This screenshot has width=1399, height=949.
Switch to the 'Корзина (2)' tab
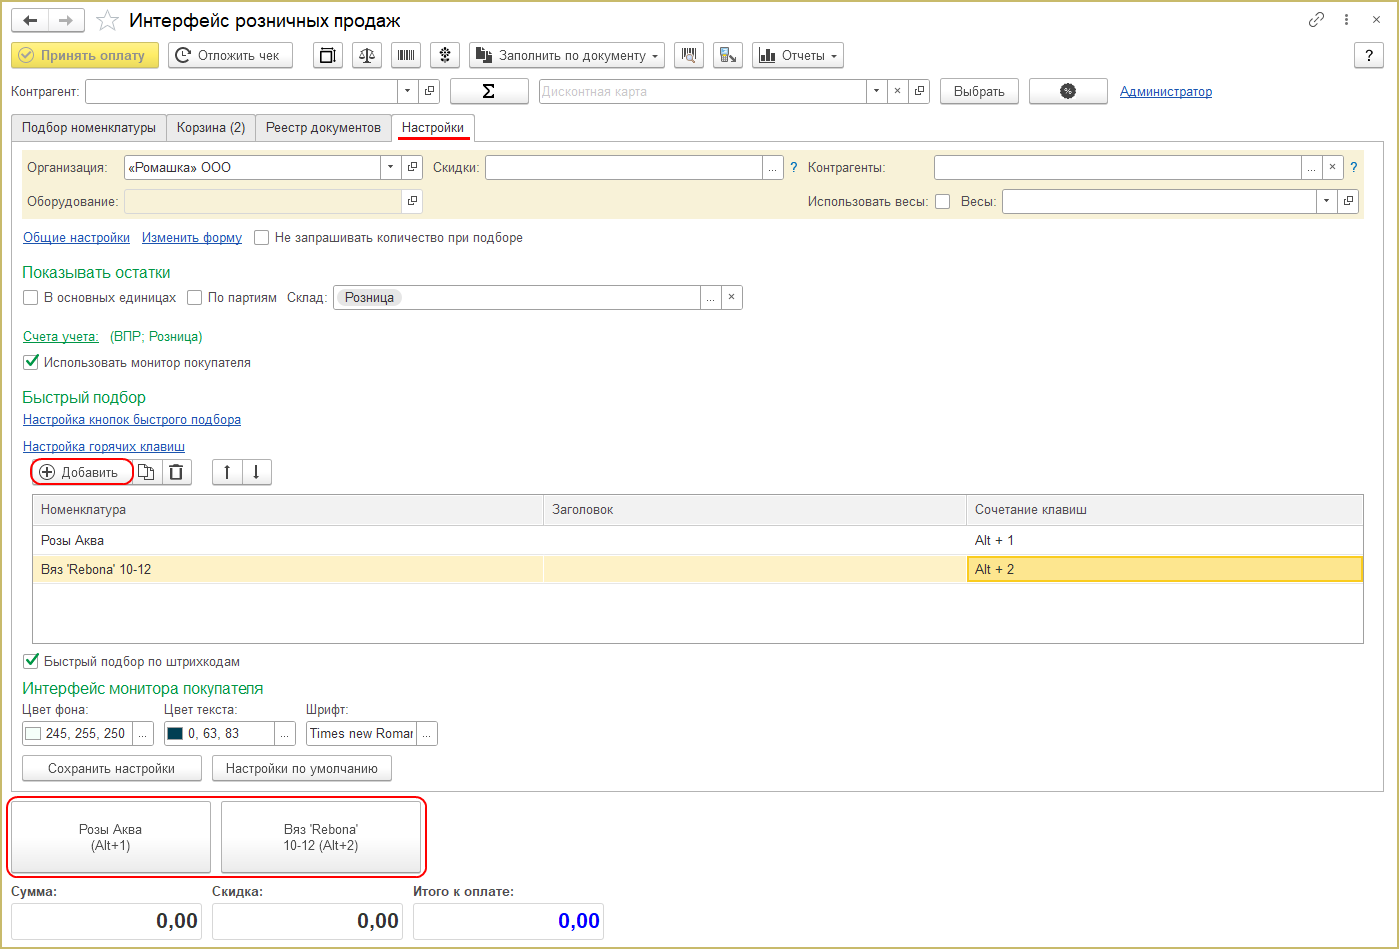click(x=211, y=128)
